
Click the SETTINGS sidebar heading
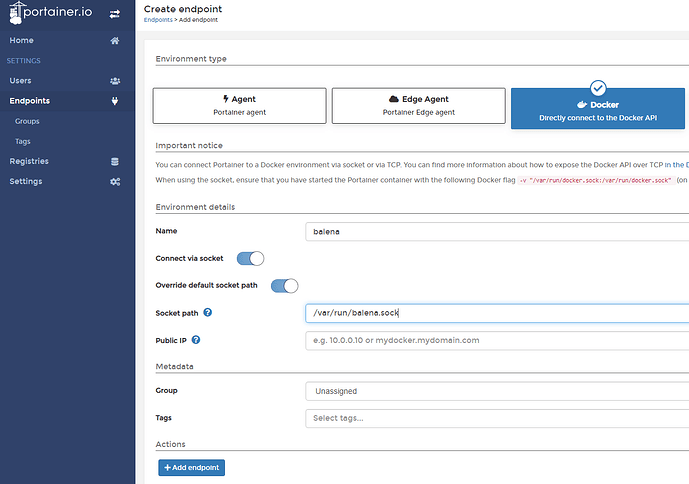click(x=24, y=61)
